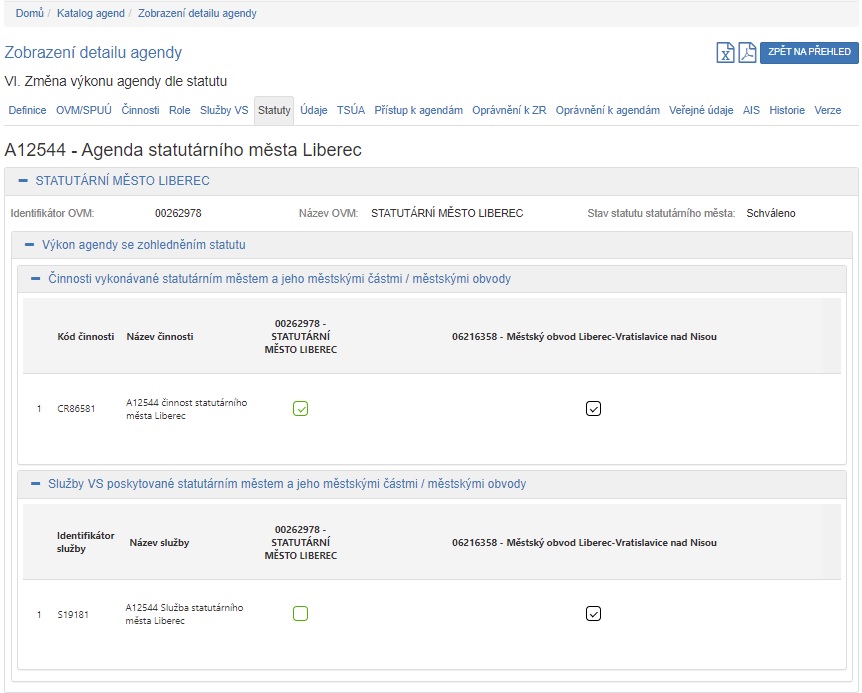Collapse 'Výkon agendy se zohledněním statutu' panel
862x693 pixels.
[30, 244]
